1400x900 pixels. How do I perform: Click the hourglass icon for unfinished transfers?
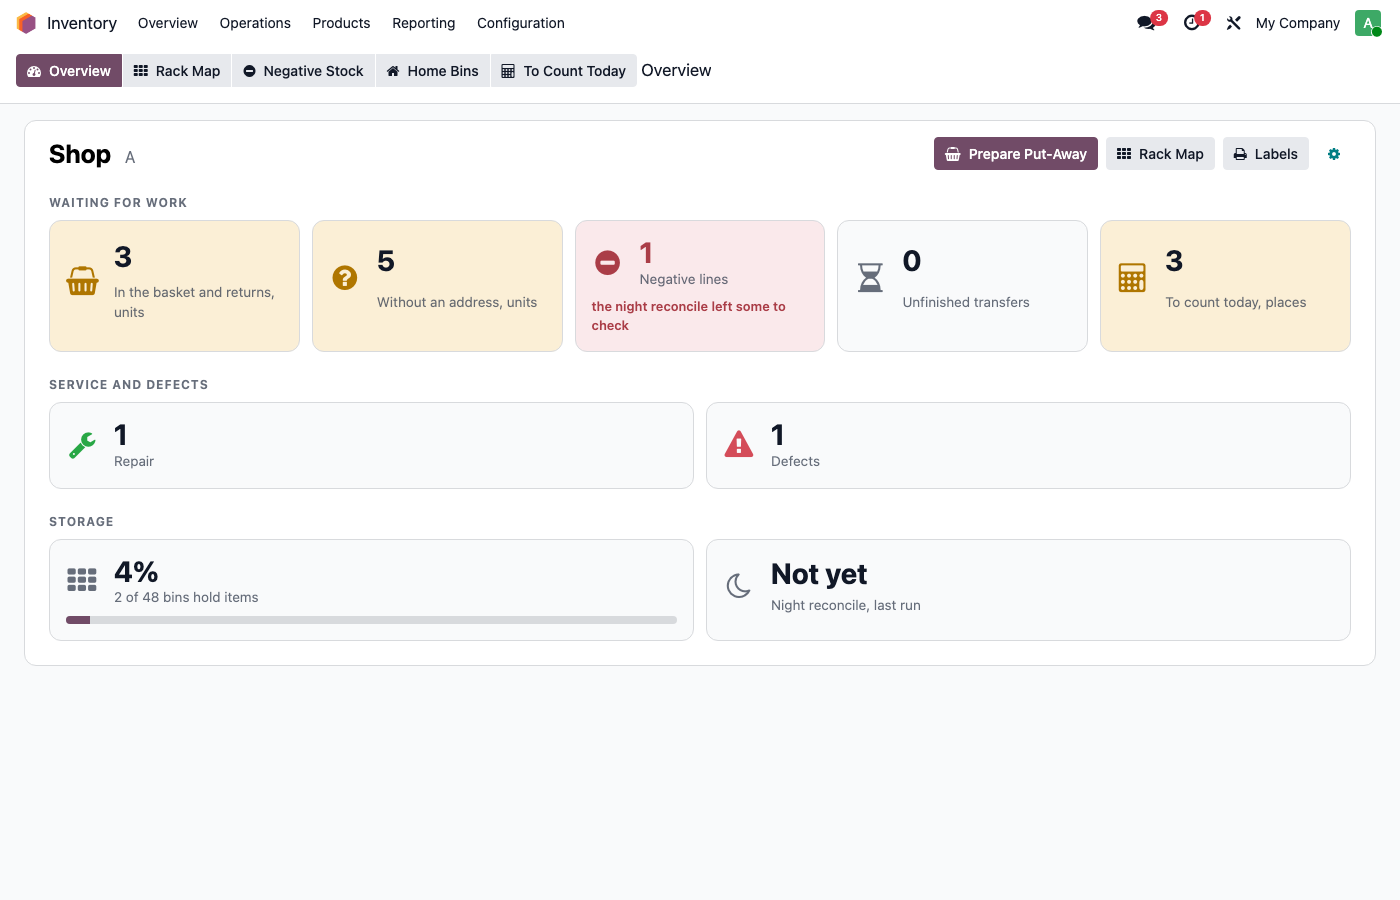(871, 277)
